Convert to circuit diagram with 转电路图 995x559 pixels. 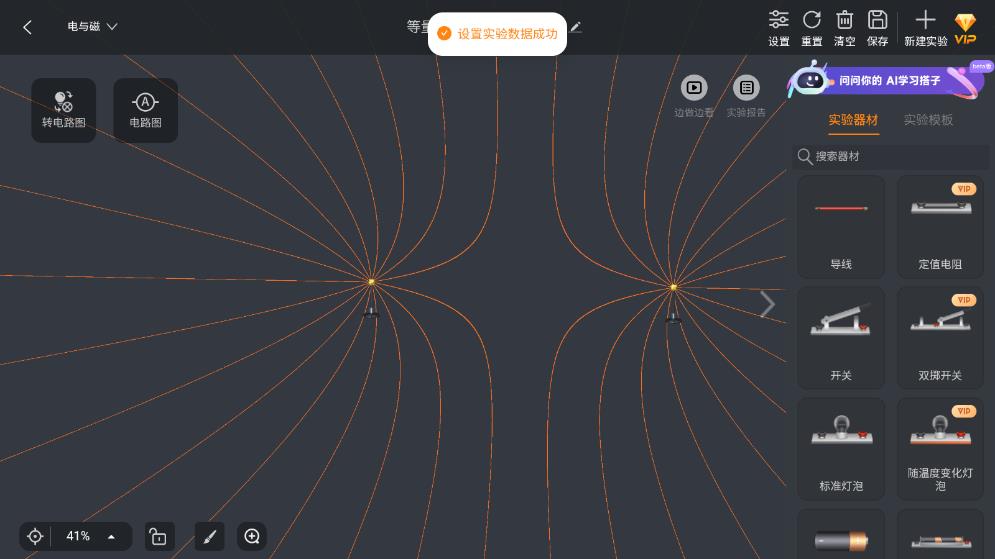(64, 110)
